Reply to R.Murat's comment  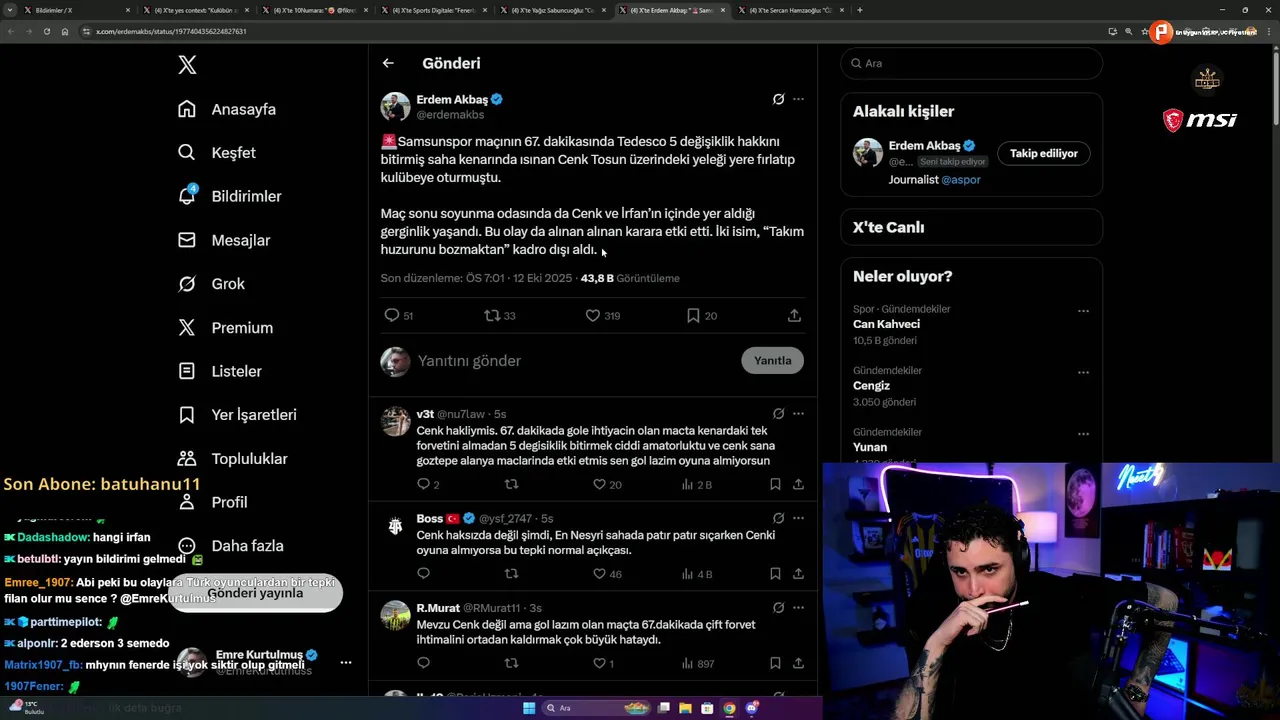[x=423, y=663]
